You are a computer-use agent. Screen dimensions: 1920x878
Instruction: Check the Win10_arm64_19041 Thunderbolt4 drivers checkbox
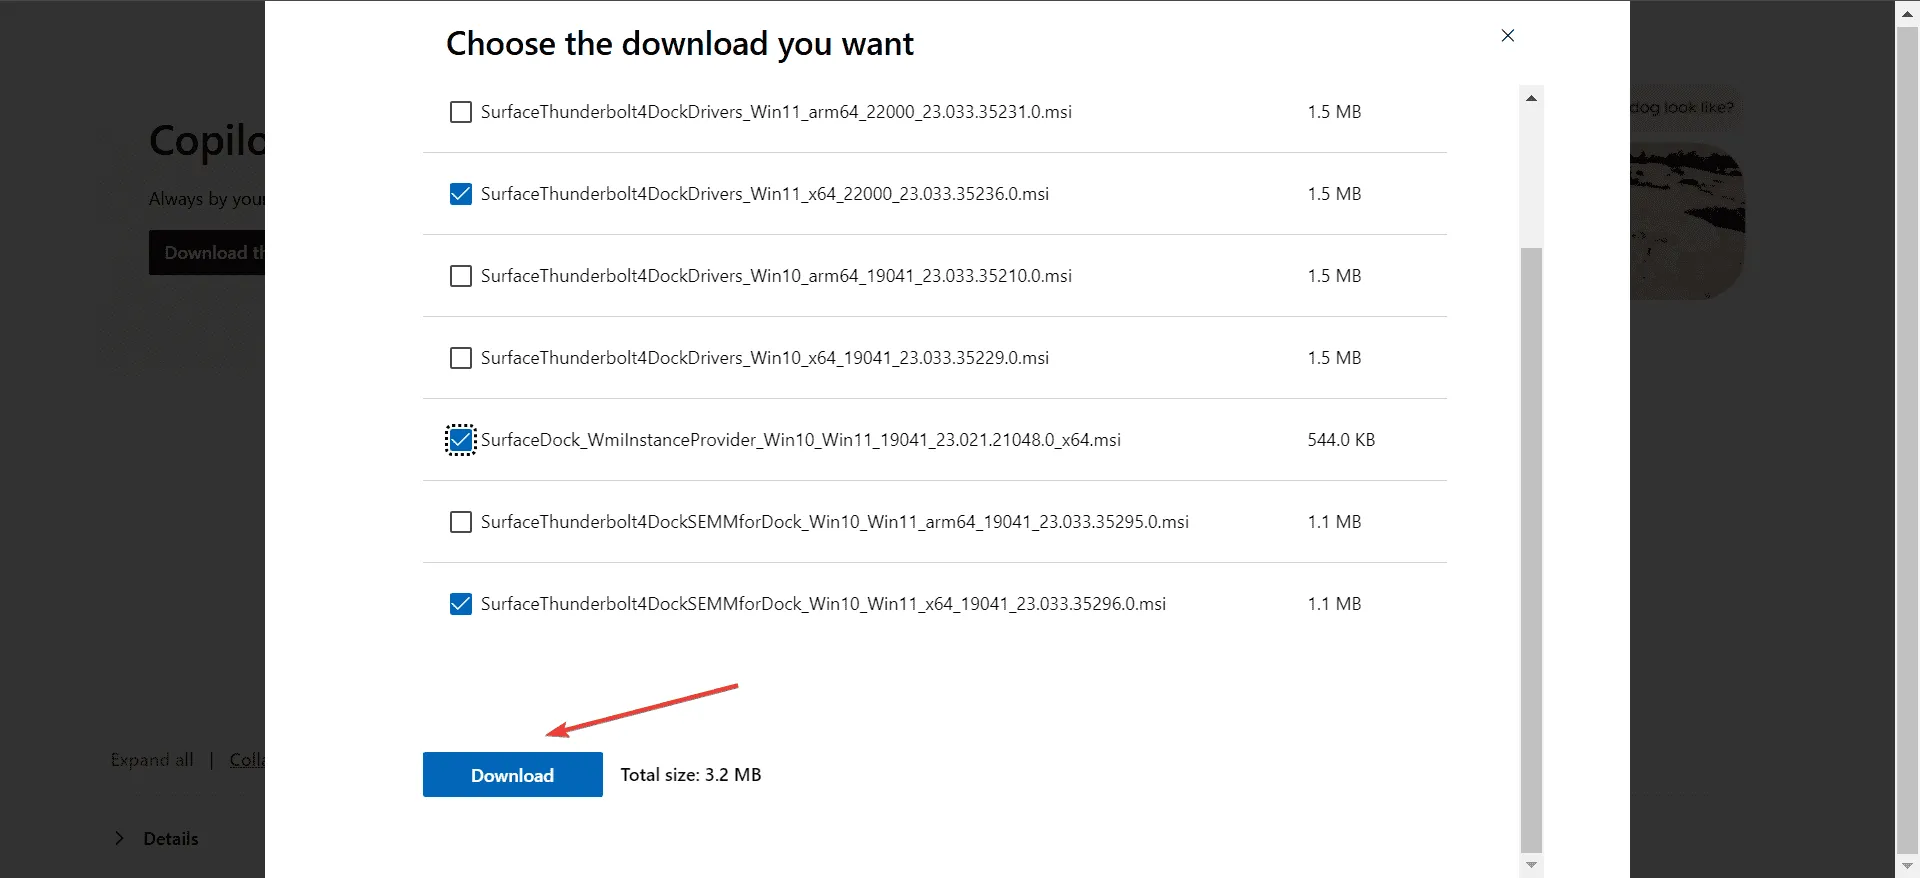pyautogui.click(x=461, y=276)
